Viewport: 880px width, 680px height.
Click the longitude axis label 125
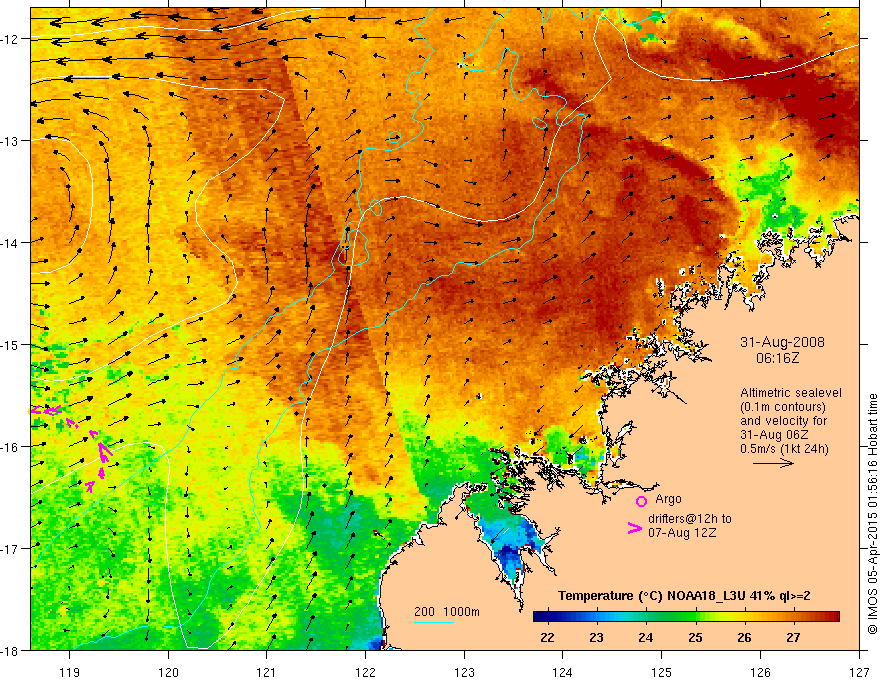[x=662, y=672]
